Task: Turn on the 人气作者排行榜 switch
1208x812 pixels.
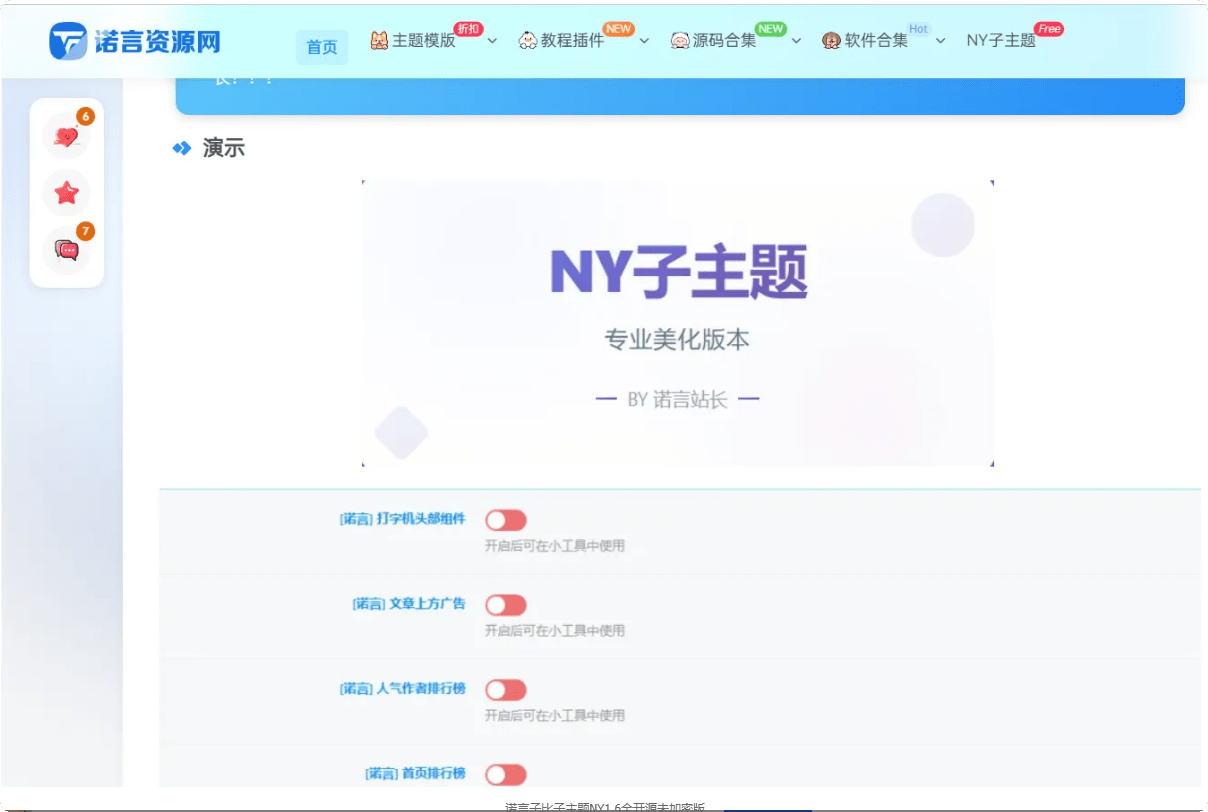Action: [x=506, y=690]
